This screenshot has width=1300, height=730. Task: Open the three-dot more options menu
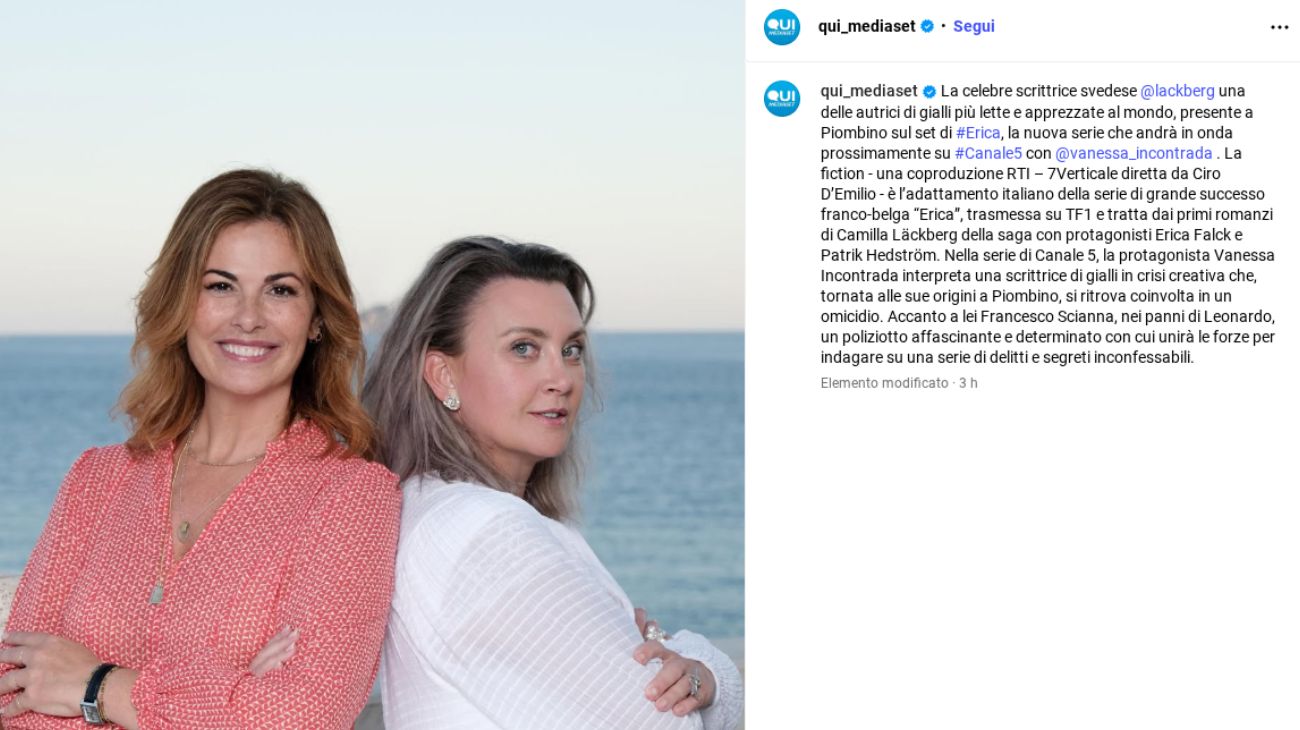tap(1279, 27)
